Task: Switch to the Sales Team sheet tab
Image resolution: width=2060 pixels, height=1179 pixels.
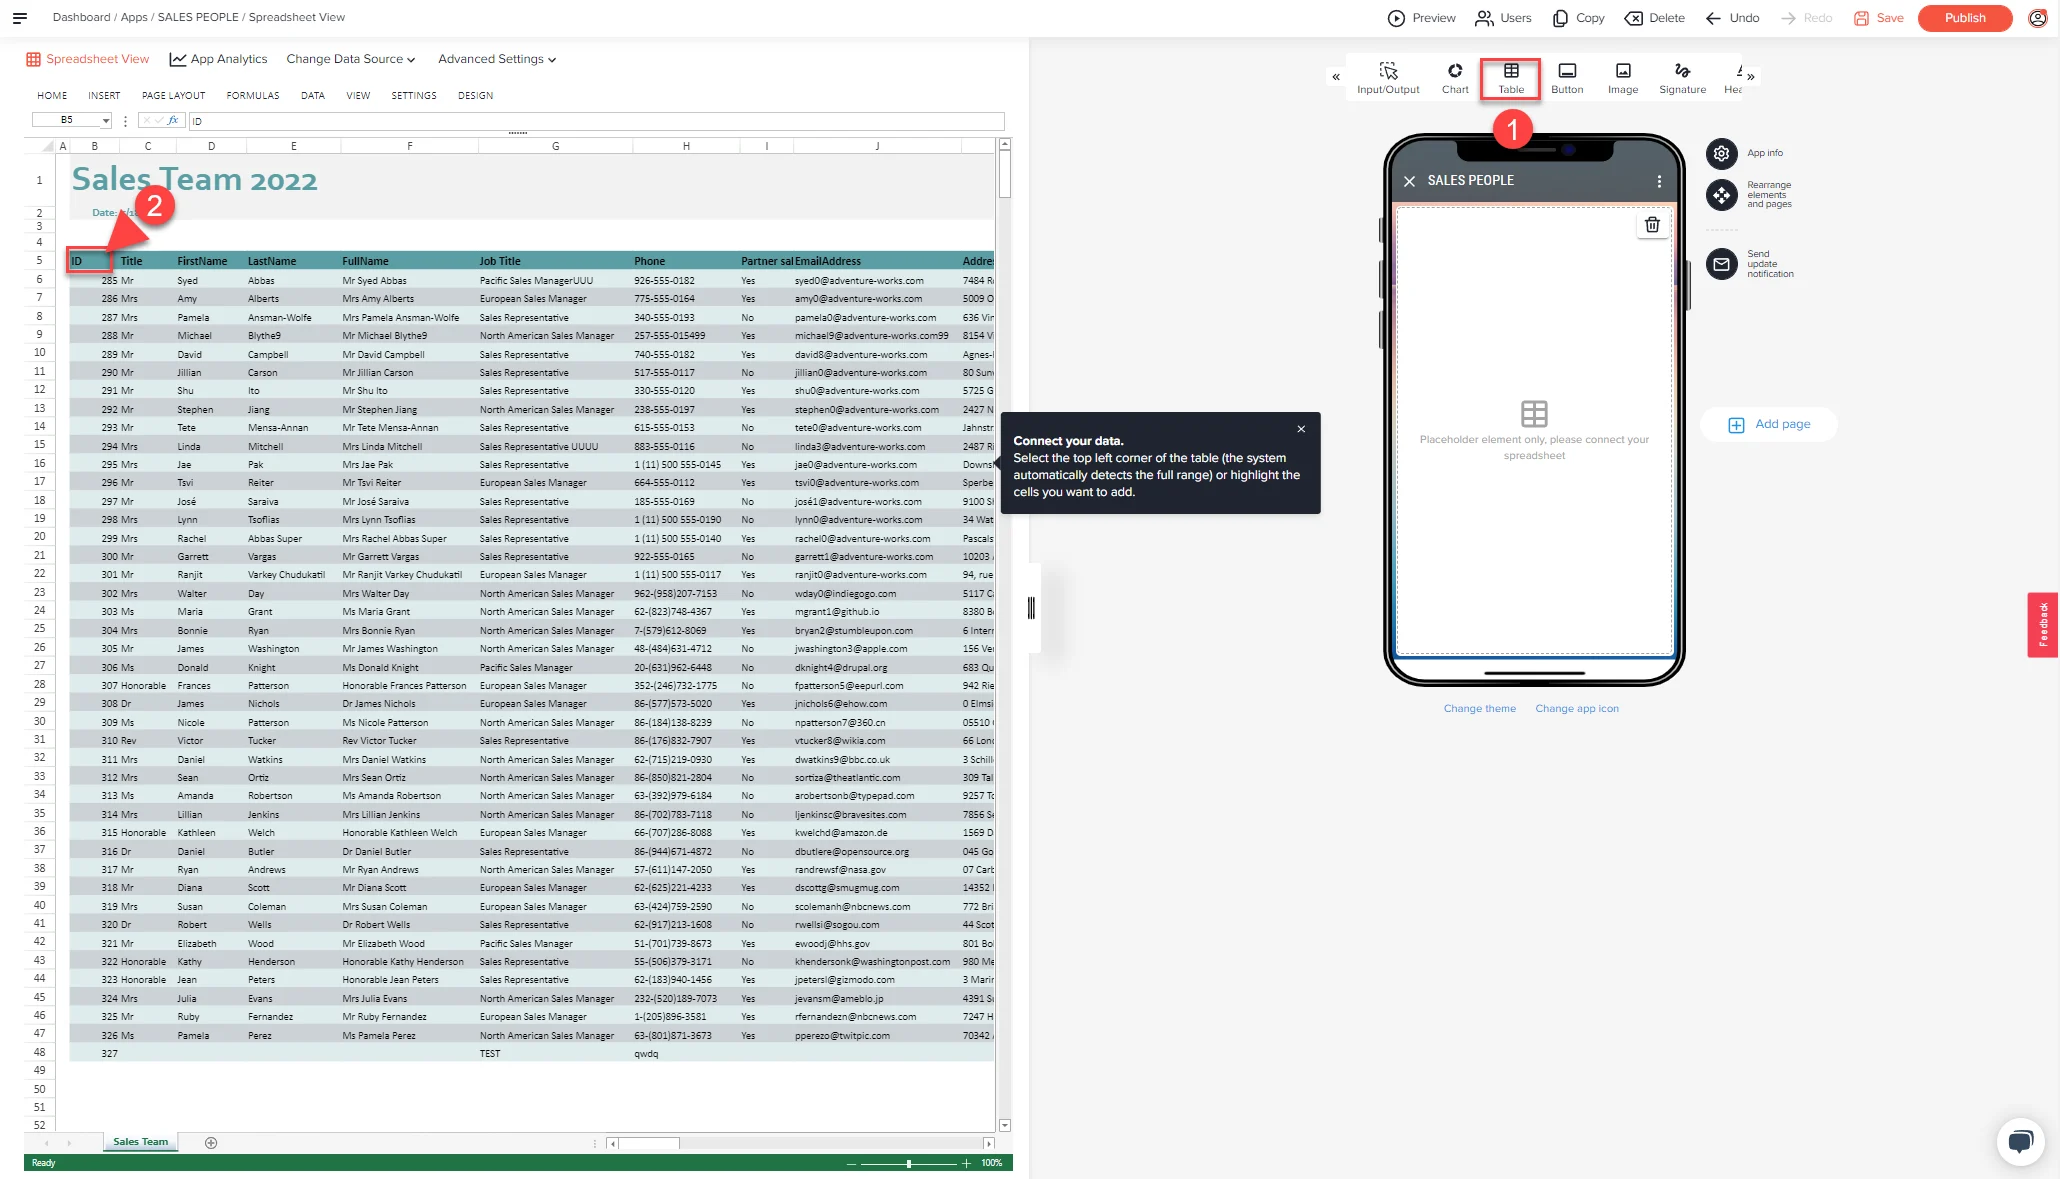Action: tap(140, 1141)
